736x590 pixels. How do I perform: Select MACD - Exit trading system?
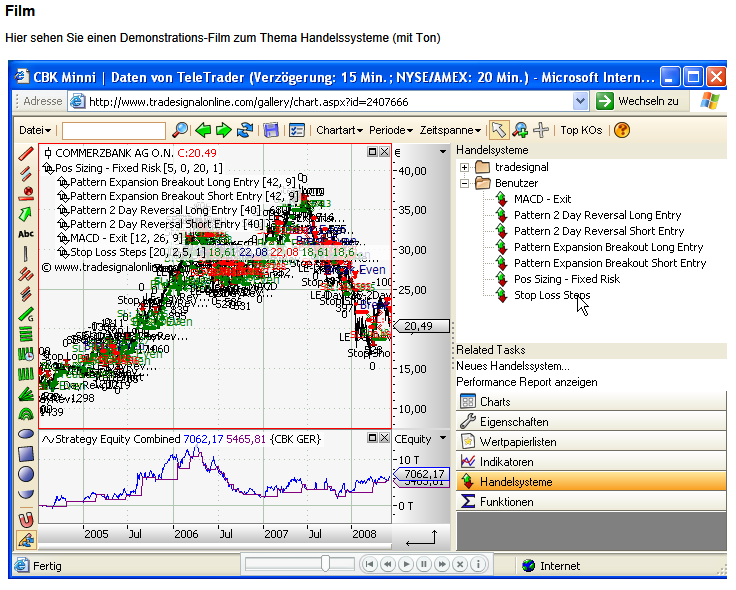(542, 199)
